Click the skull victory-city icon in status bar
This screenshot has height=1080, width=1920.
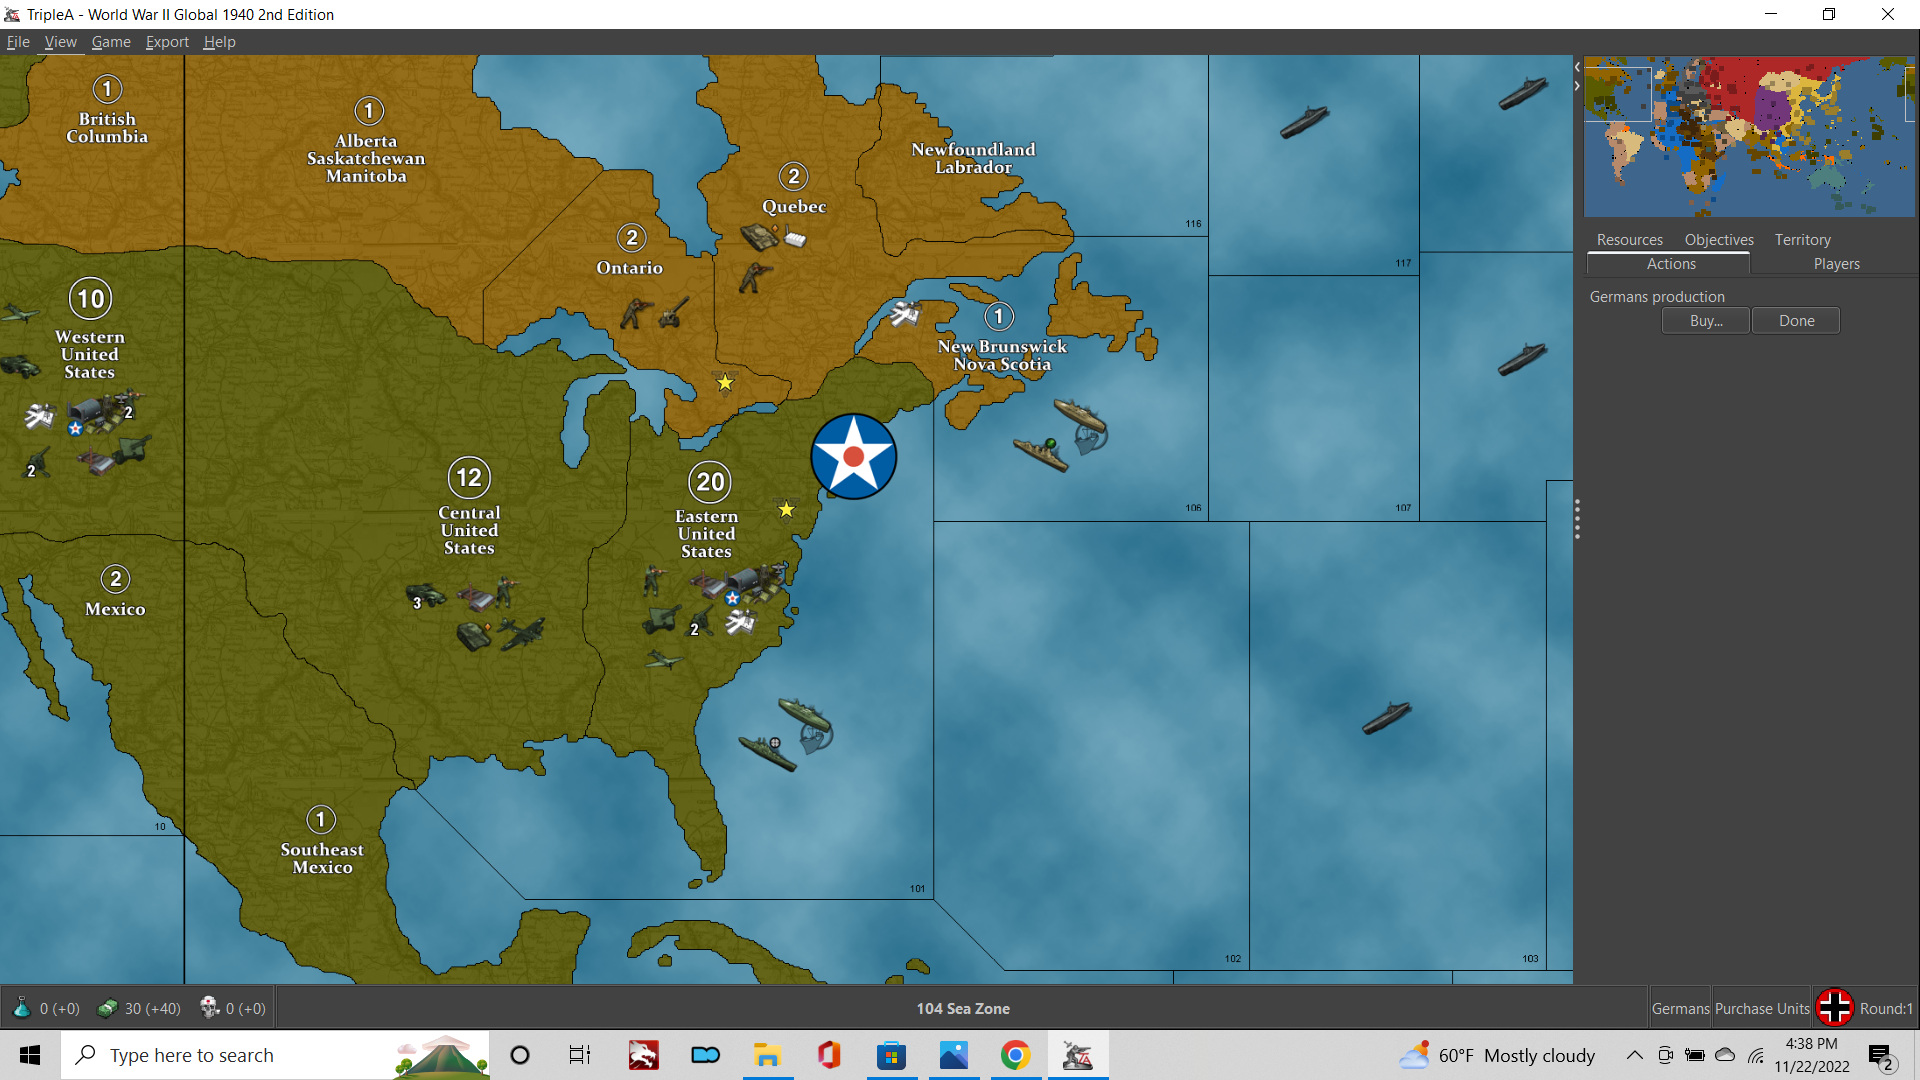pos(209,1007)
